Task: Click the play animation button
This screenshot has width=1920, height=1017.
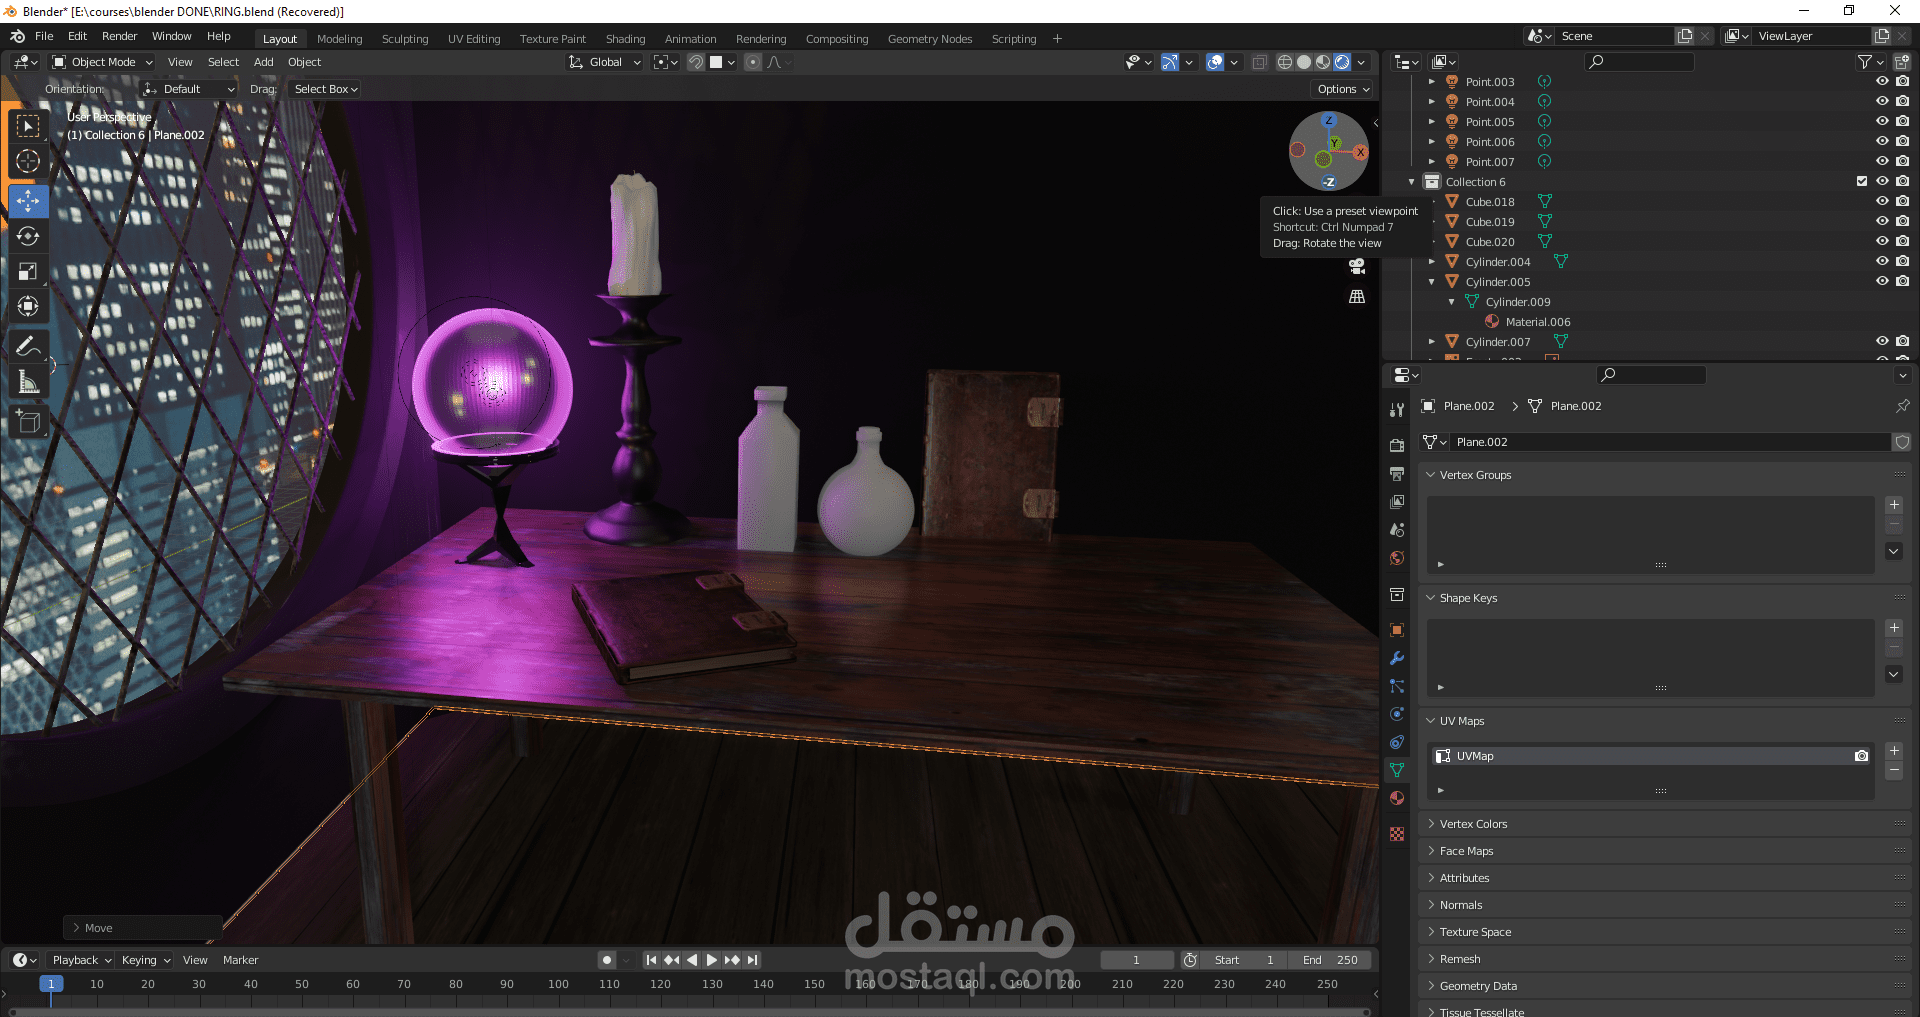Action: [x=712, y=960]
